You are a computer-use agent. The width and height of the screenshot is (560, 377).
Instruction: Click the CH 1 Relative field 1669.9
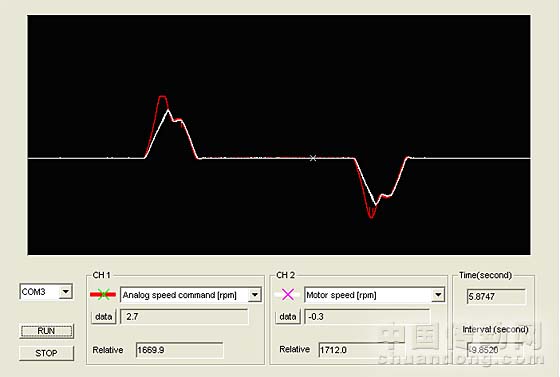click(180, 350)
